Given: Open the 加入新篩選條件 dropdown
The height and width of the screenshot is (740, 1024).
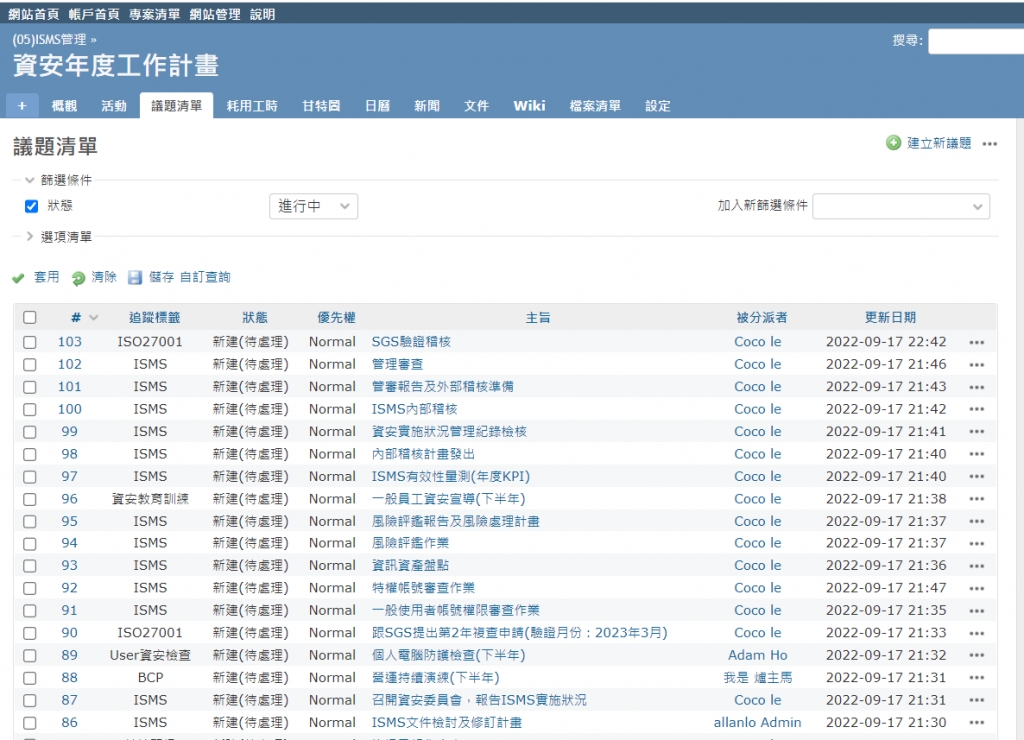Looking at the screenshot, I should click(x=901, y=206).
